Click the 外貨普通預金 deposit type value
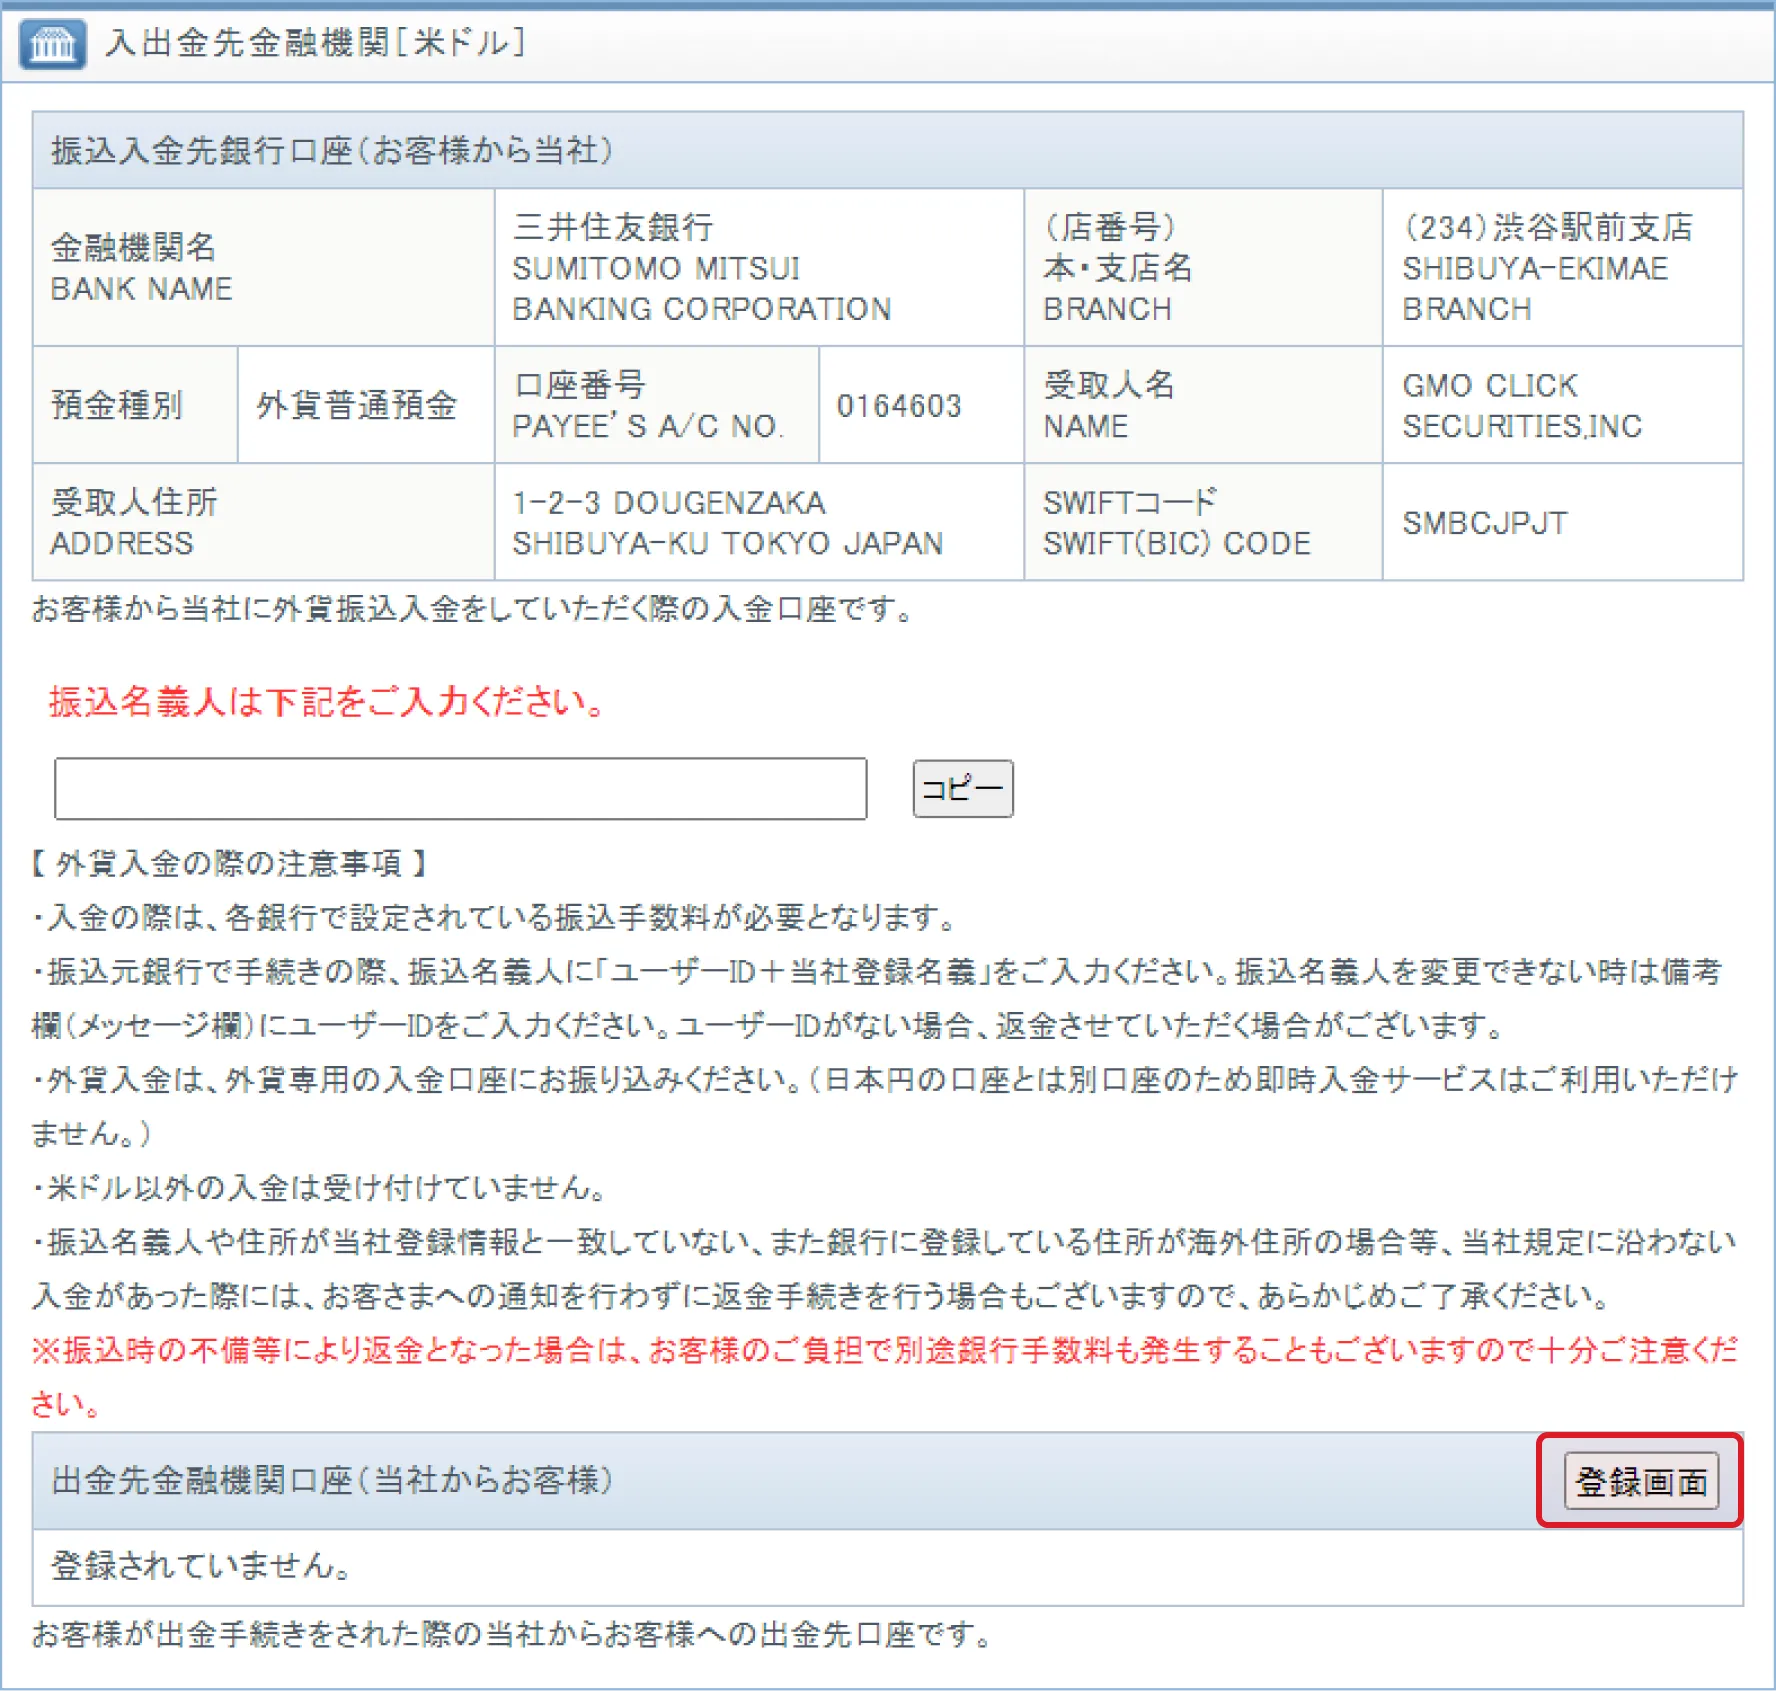This screenshot has width=1776, height=1692. [x=357, y=406]
